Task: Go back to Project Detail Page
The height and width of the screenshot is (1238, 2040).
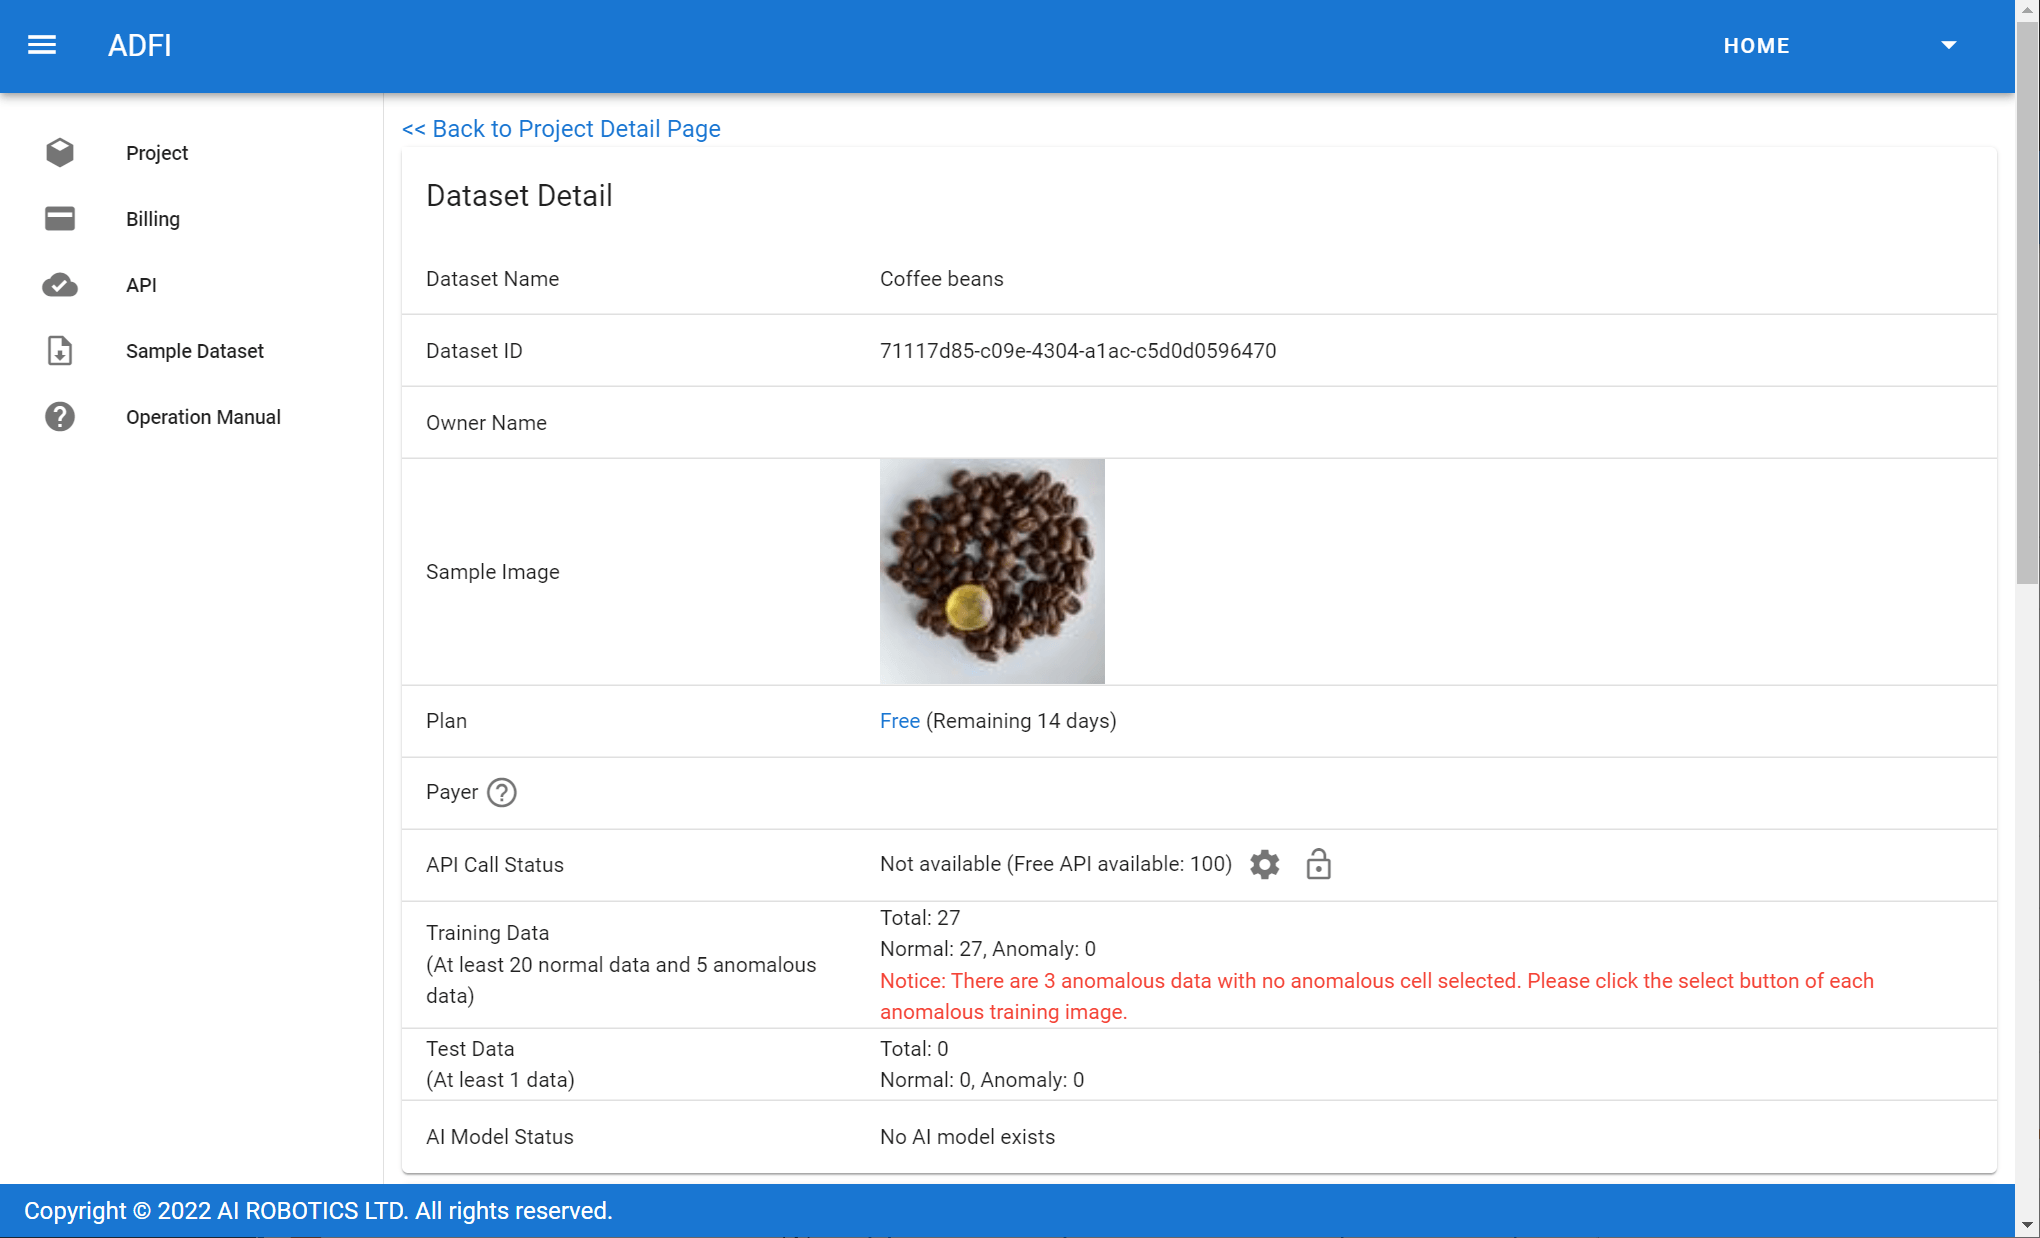Action: click(x=561, y=129)
